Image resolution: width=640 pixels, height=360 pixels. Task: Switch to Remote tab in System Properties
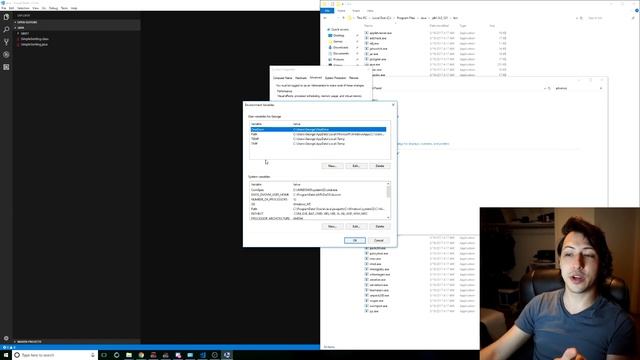(x=354, y=78)
